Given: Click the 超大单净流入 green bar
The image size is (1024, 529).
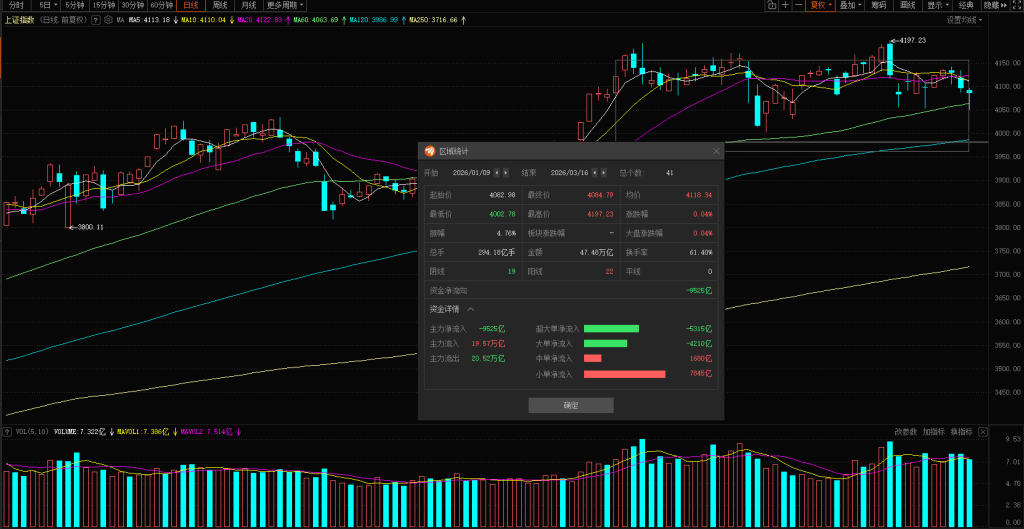Looking at the screenshot, I should pos(610,328).
